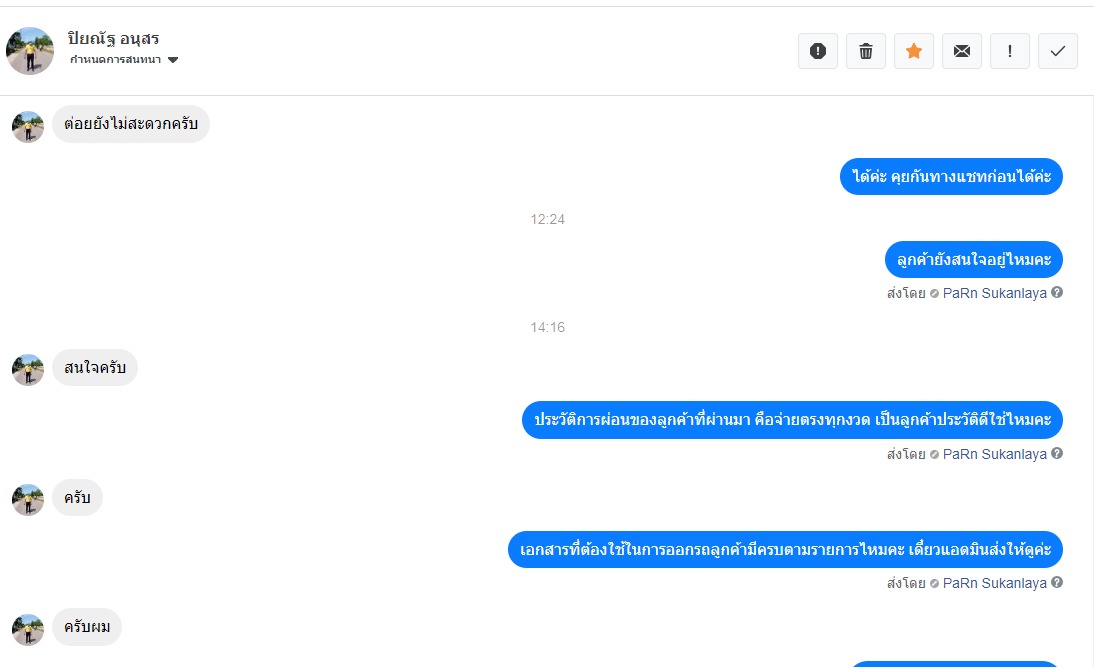Click avatar next to สนใจครับ message
The image size is (1094, 669).
[28, 370]
